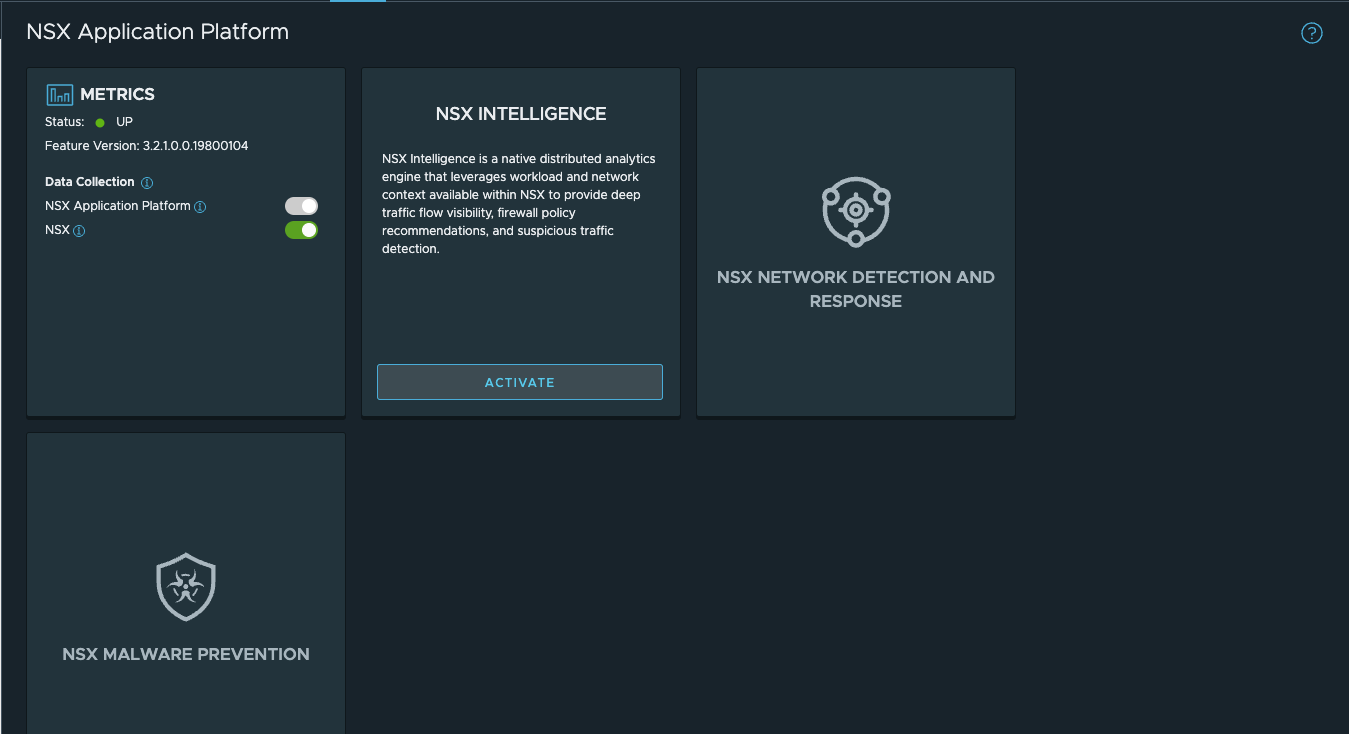Viewport: 1349px width, 734px height.
Task: Click the NSX Application Platform page title
Action: 158,32
